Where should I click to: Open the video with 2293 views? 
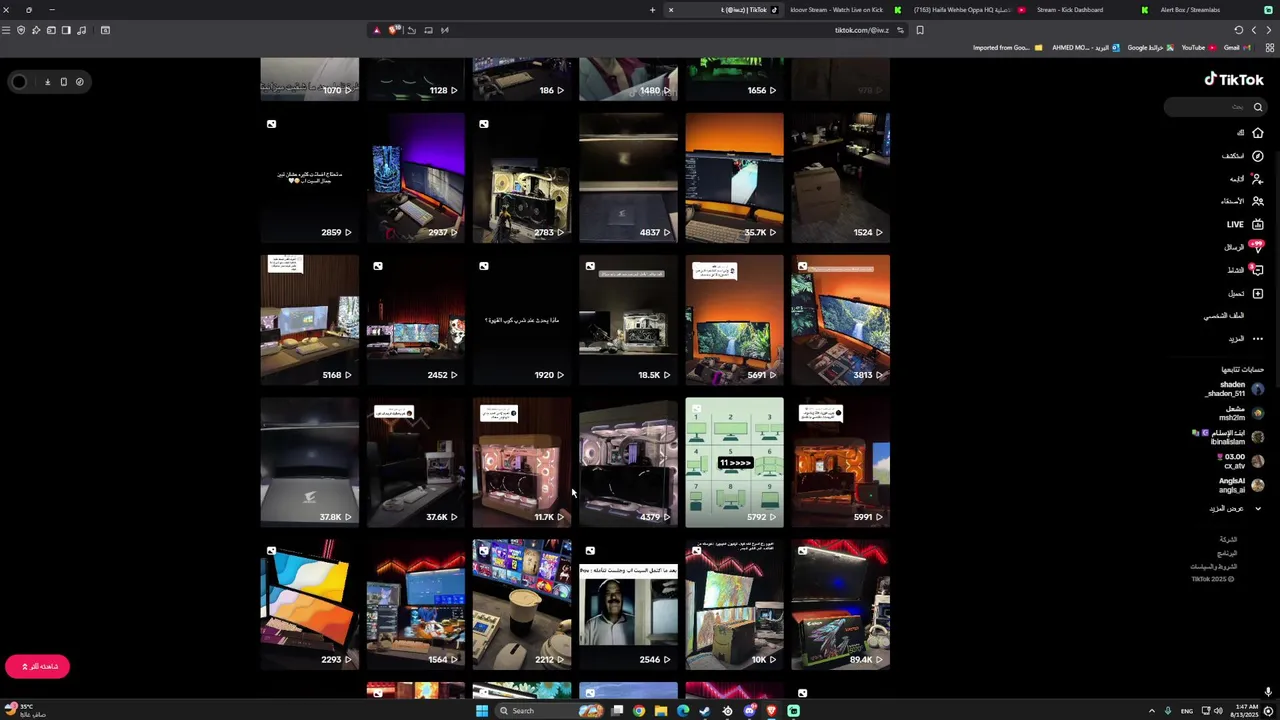pyautogui.click(x=309, y=604)
